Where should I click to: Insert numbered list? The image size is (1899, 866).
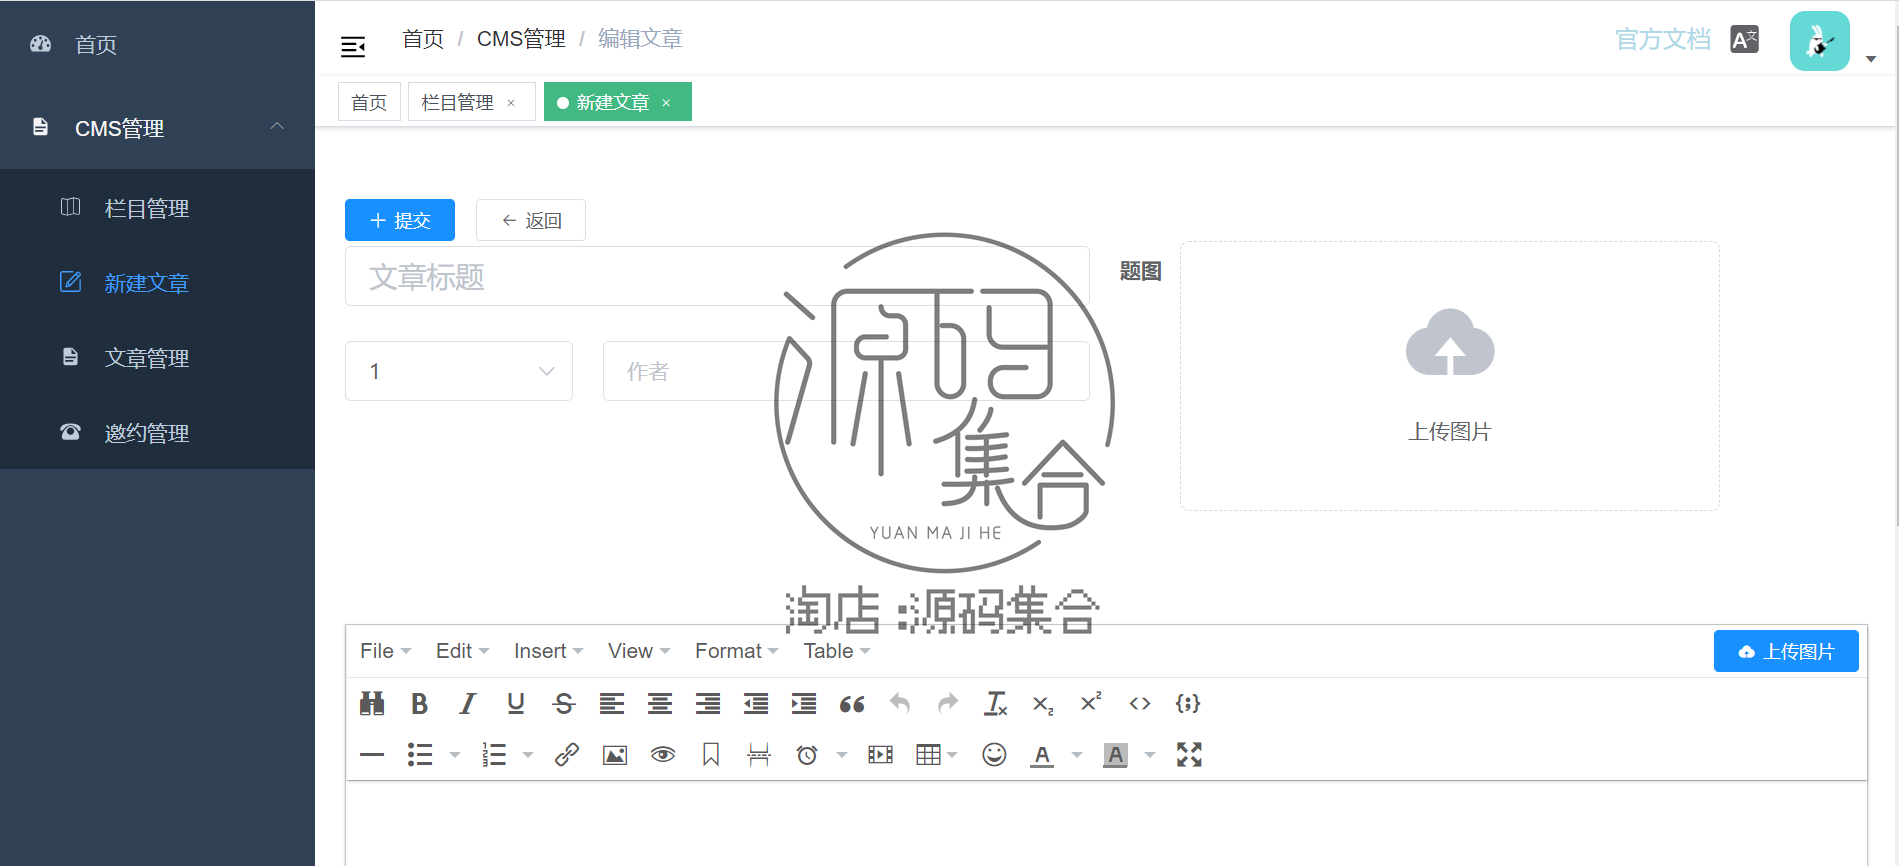494,755
